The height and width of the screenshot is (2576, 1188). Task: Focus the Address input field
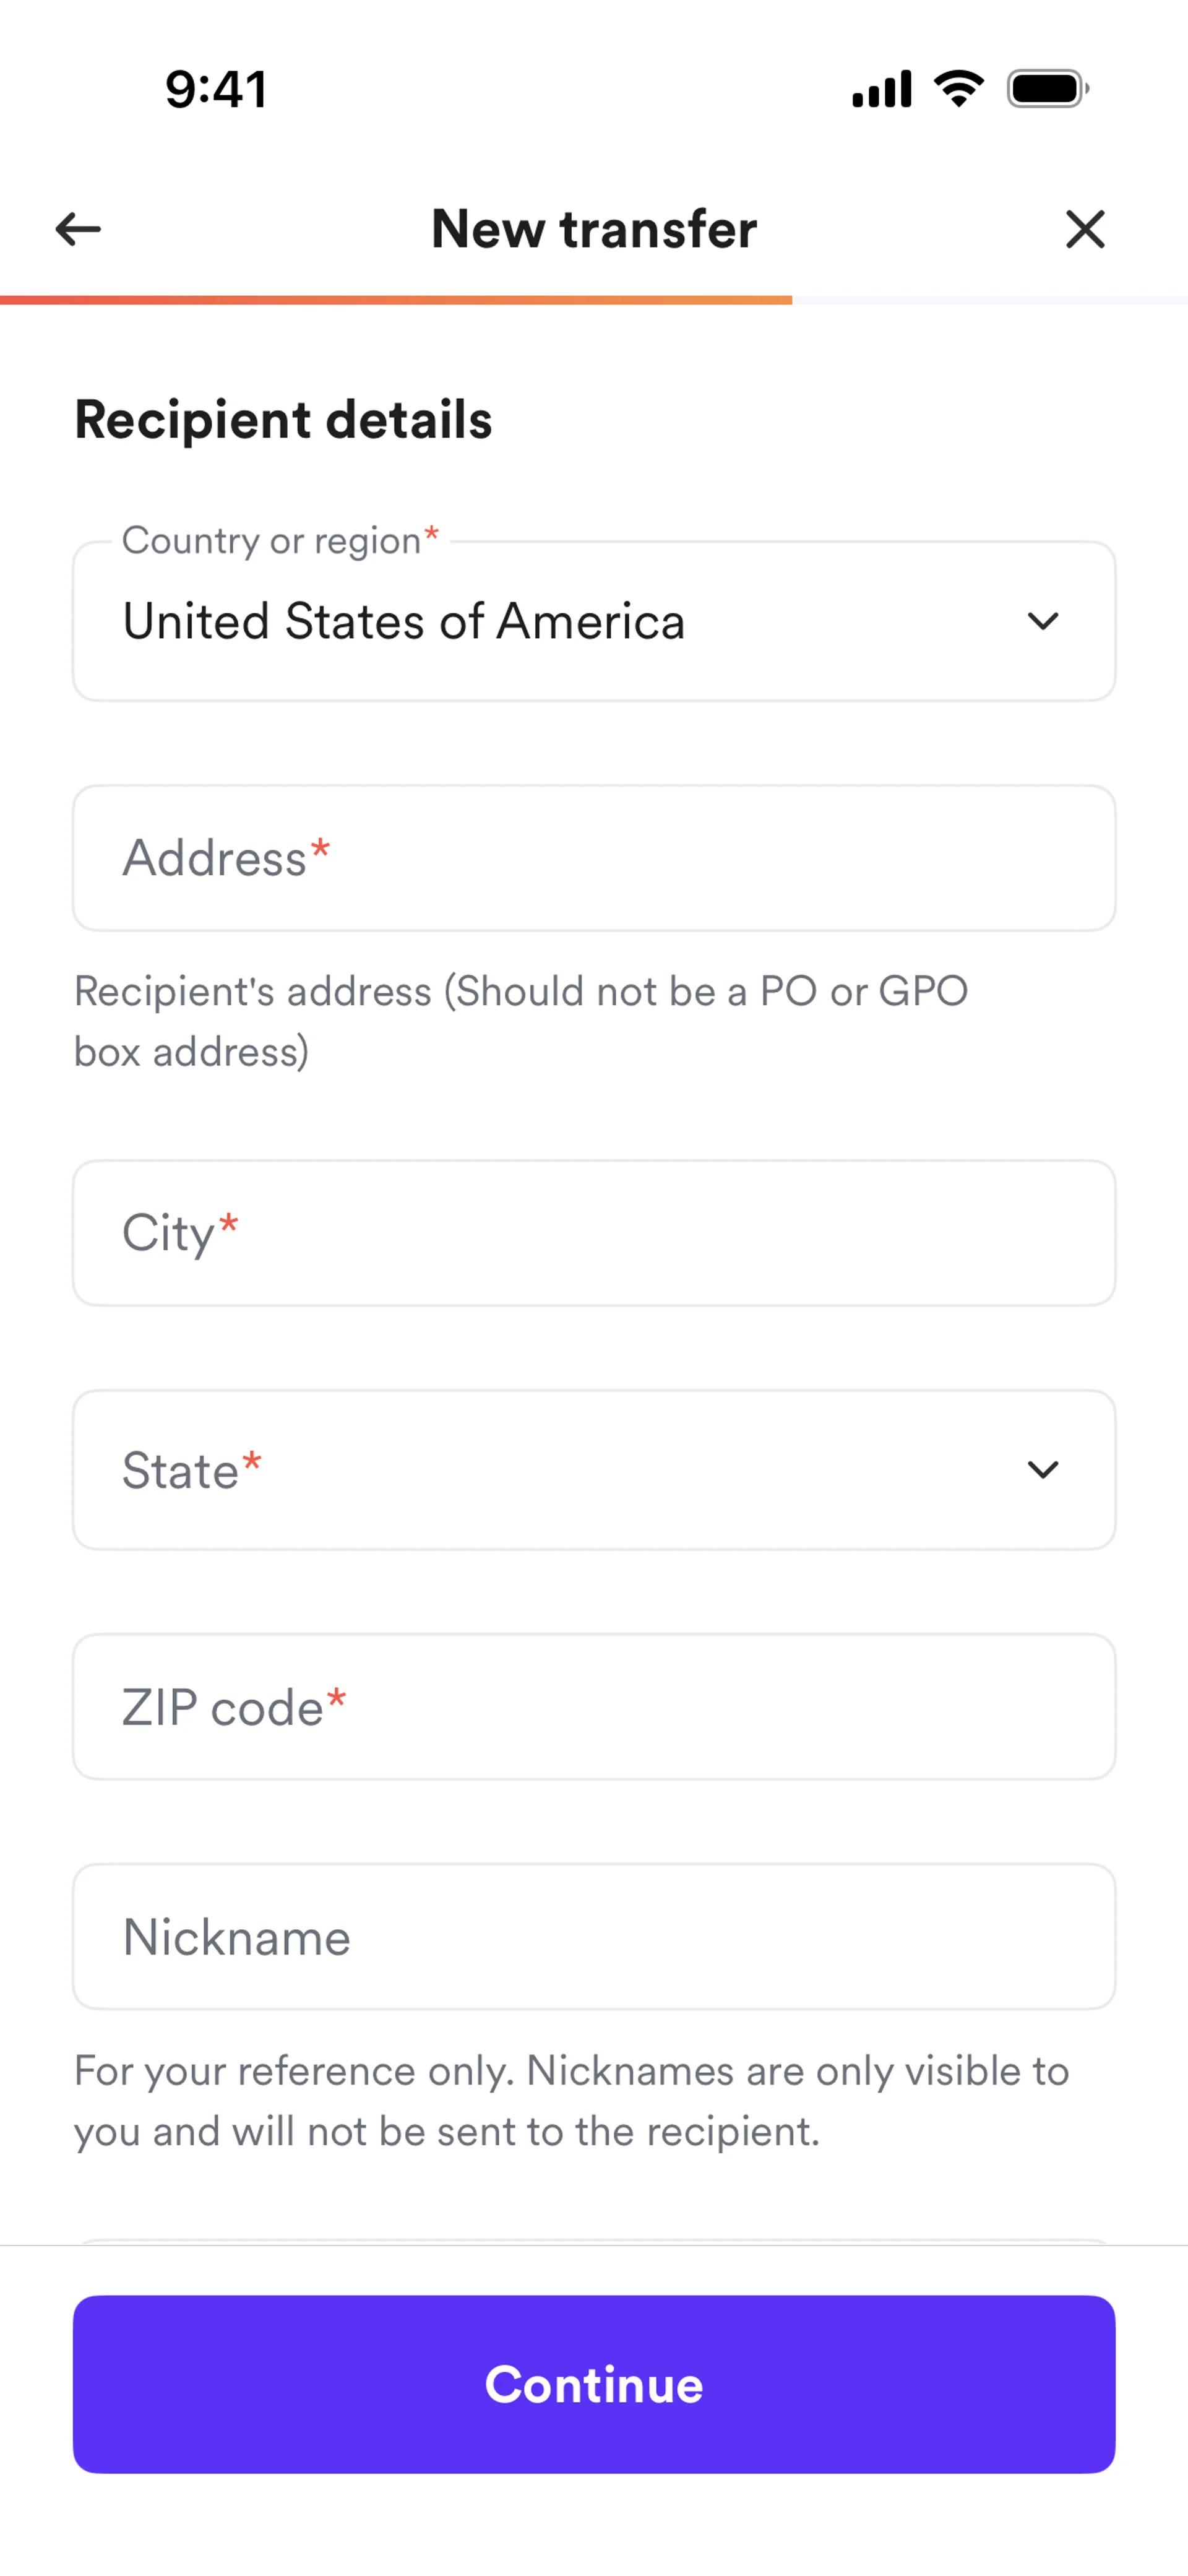(x=594, y=858)
